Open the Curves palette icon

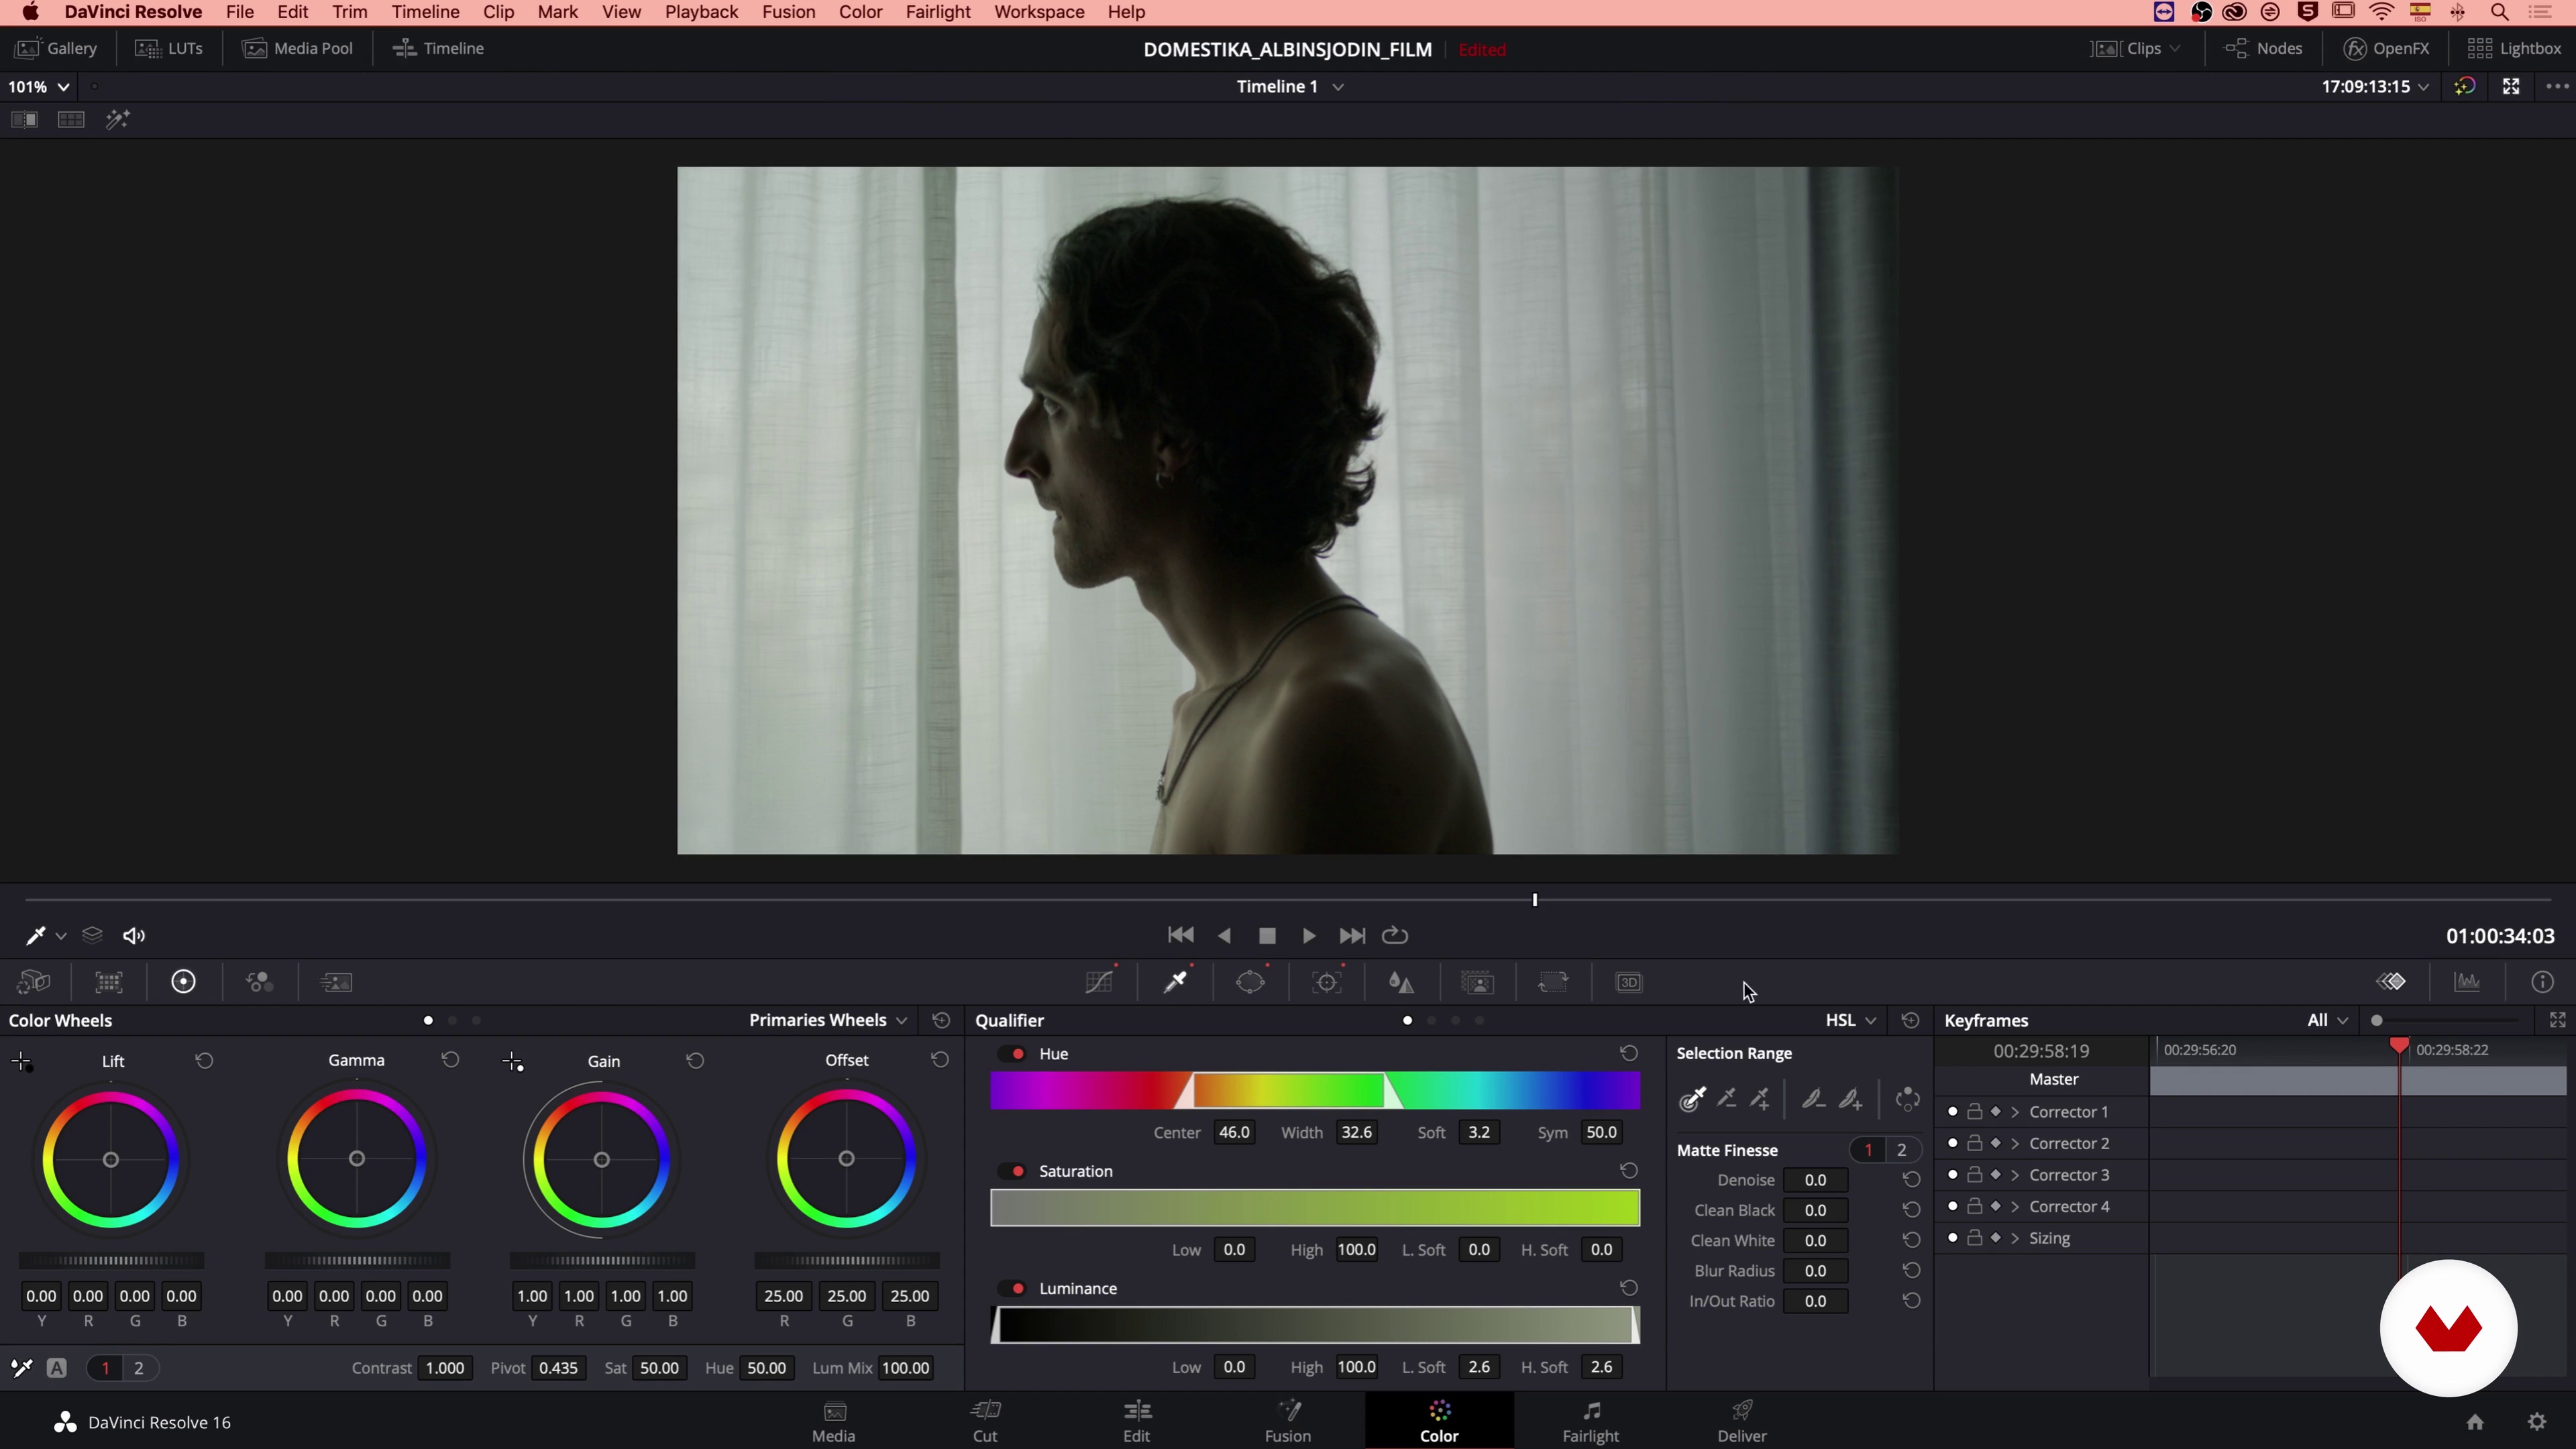point(1099,982)
